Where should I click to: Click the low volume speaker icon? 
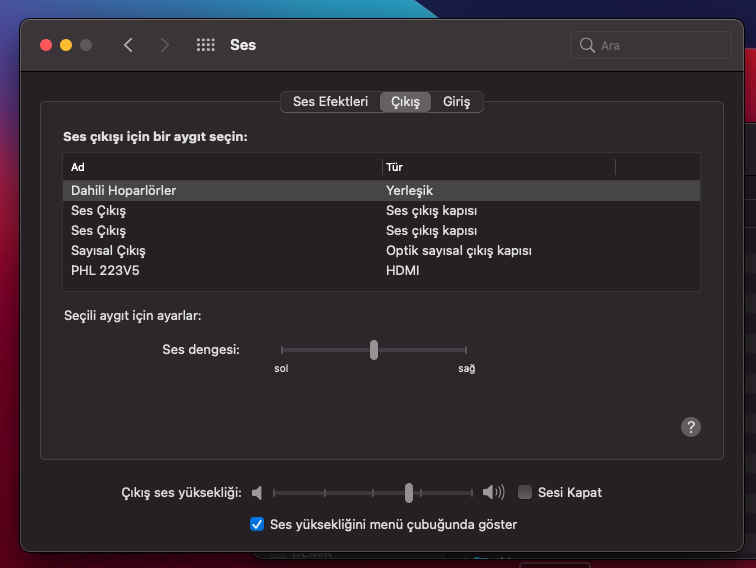click(258, 493)
